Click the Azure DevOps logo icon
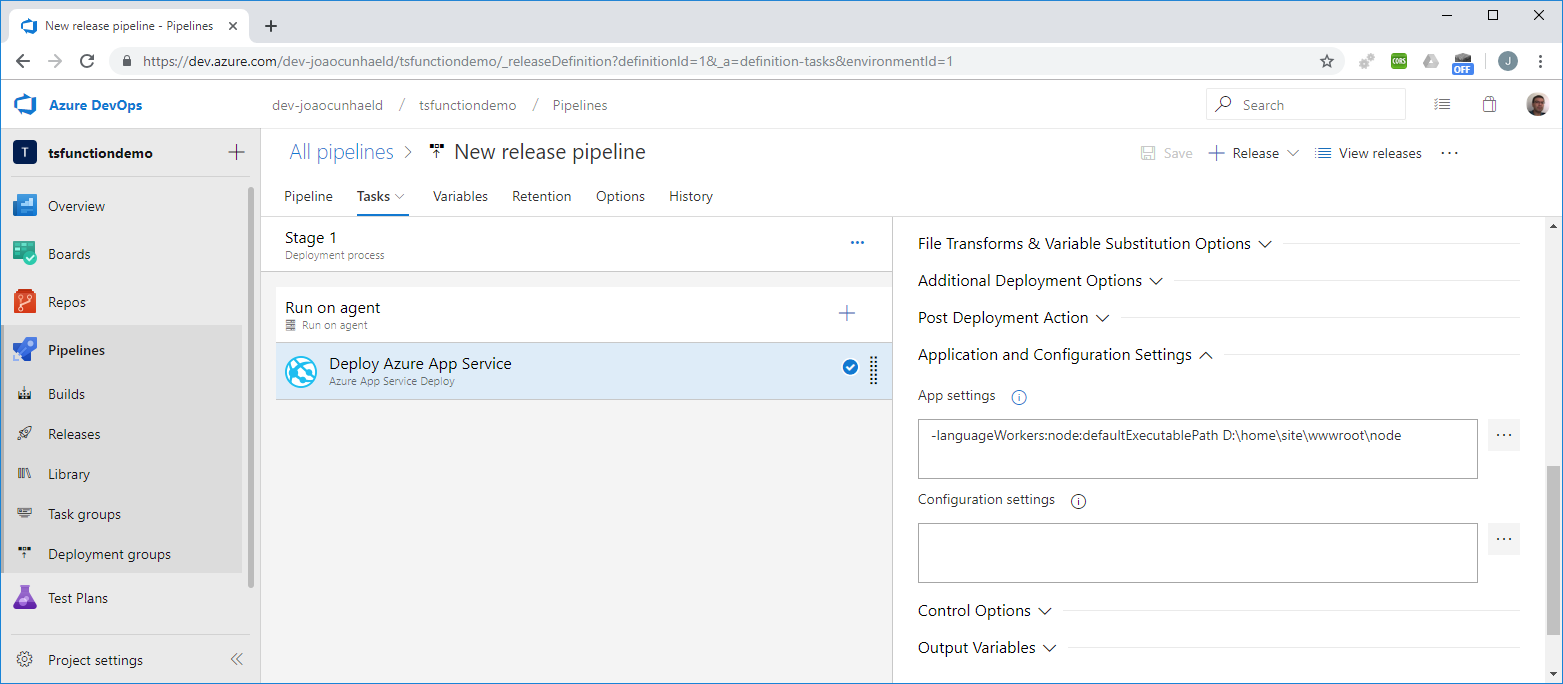Screen dimensions: 1563x684 25,105
